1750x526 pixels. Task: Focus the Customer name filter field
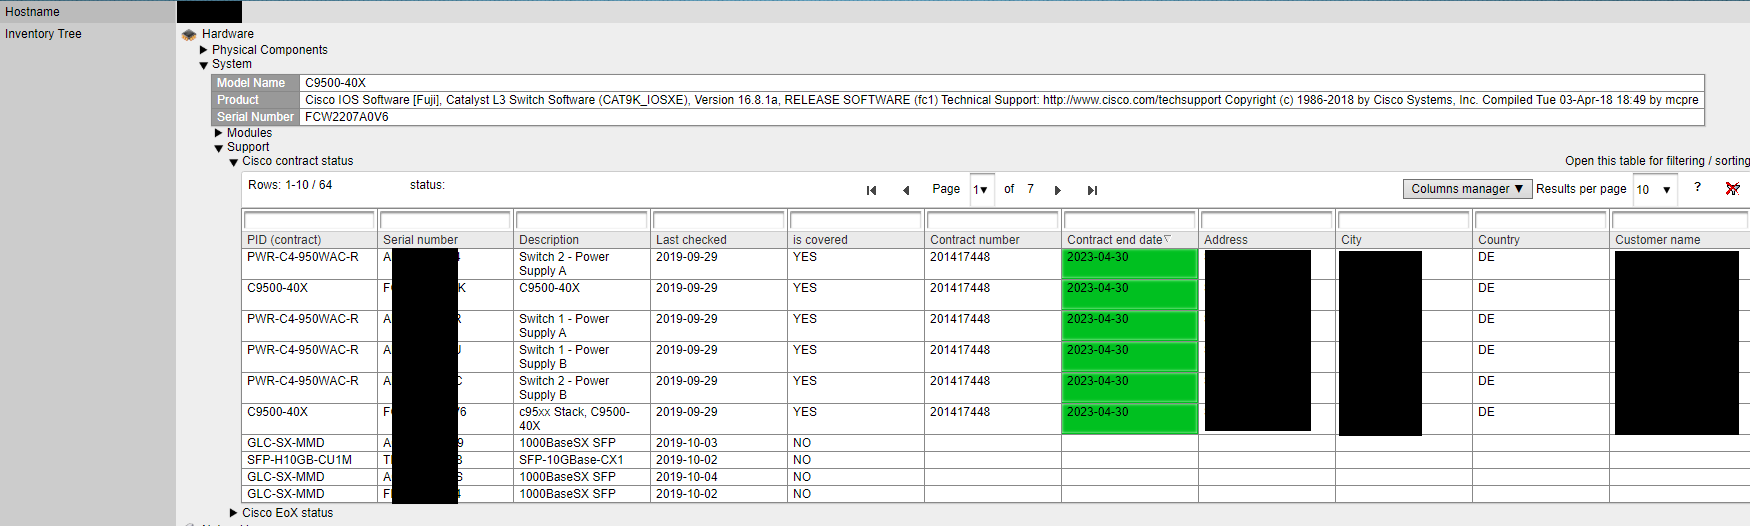(x=1680, y=220)
